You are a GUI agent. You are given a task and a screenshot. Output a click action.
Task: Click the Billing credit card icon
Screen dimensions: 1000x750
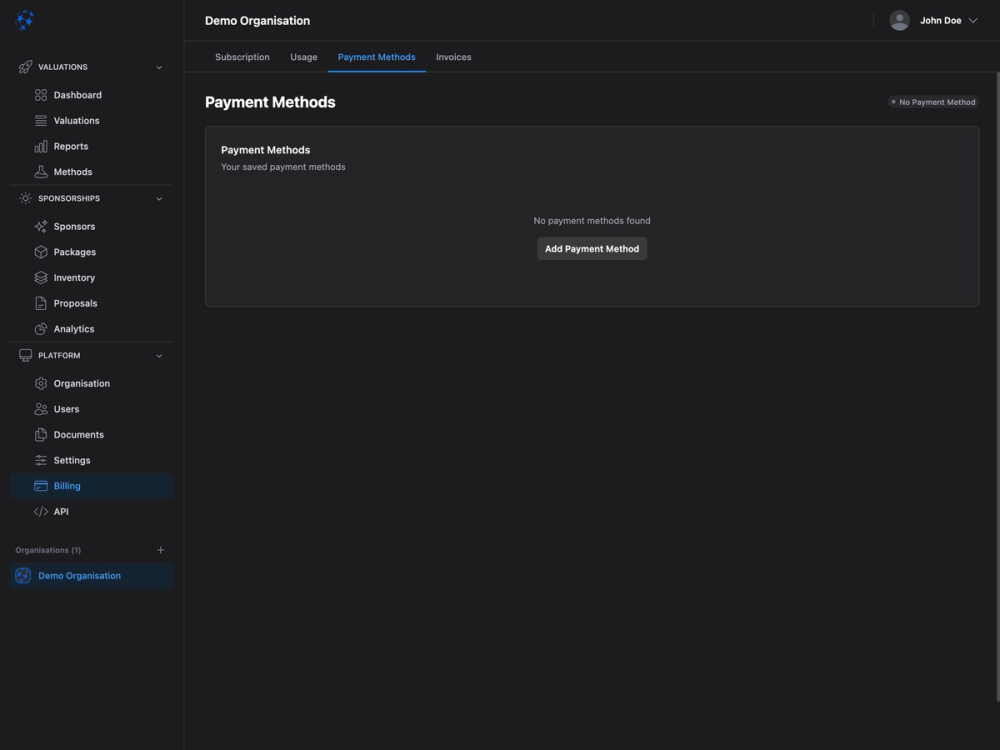coord(40,485)
